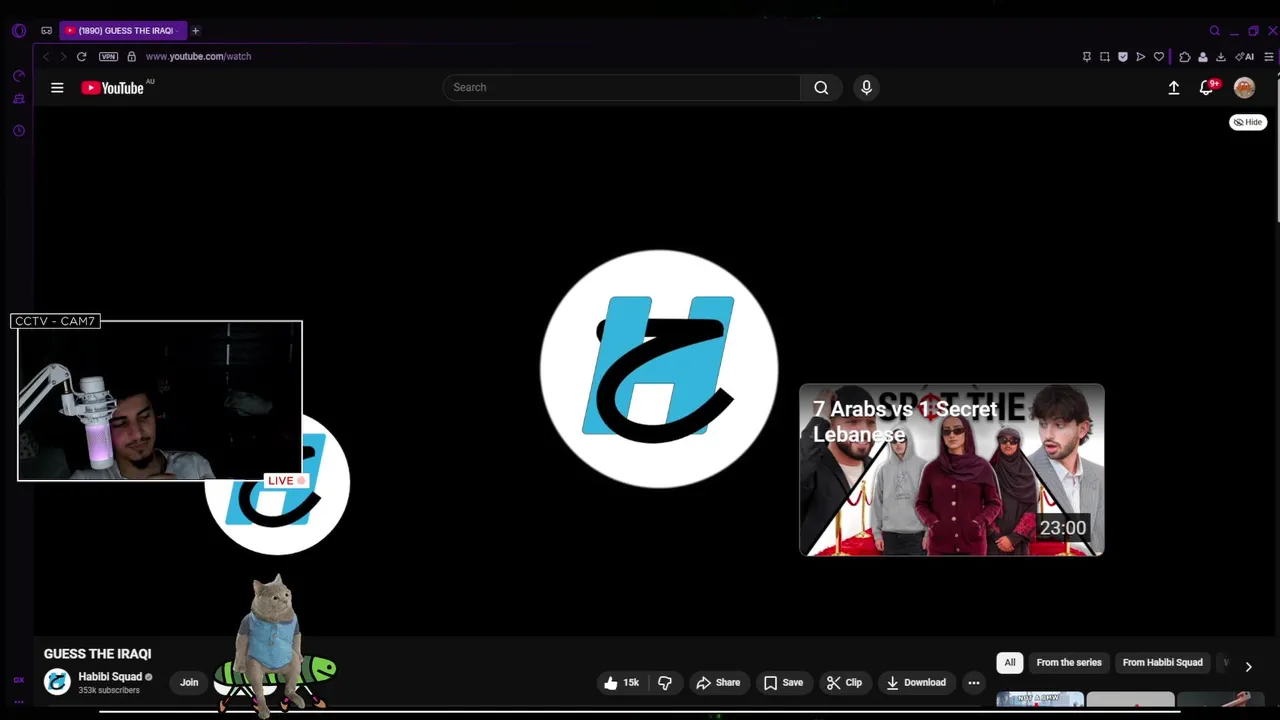1280x720 pixels.
Task: Open the Opera menu logo
Action: (18, 31)
